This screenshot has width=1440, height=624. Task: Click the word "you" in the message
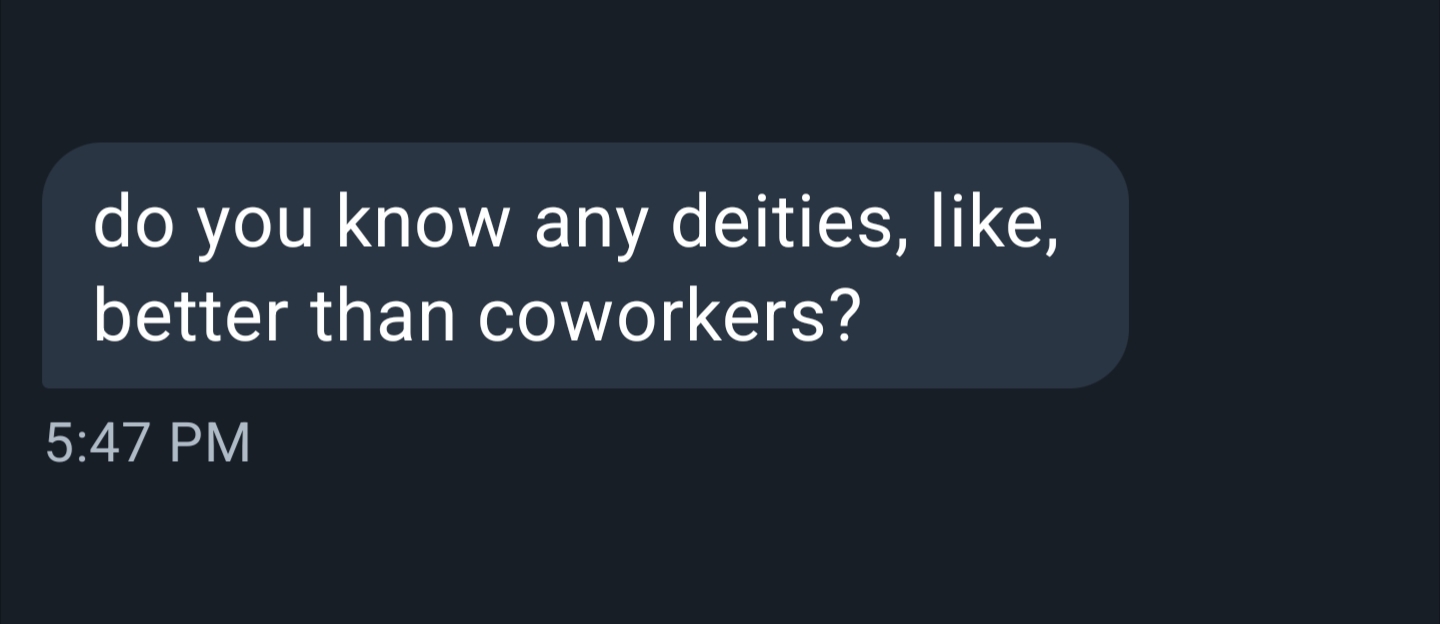[255, 229]
